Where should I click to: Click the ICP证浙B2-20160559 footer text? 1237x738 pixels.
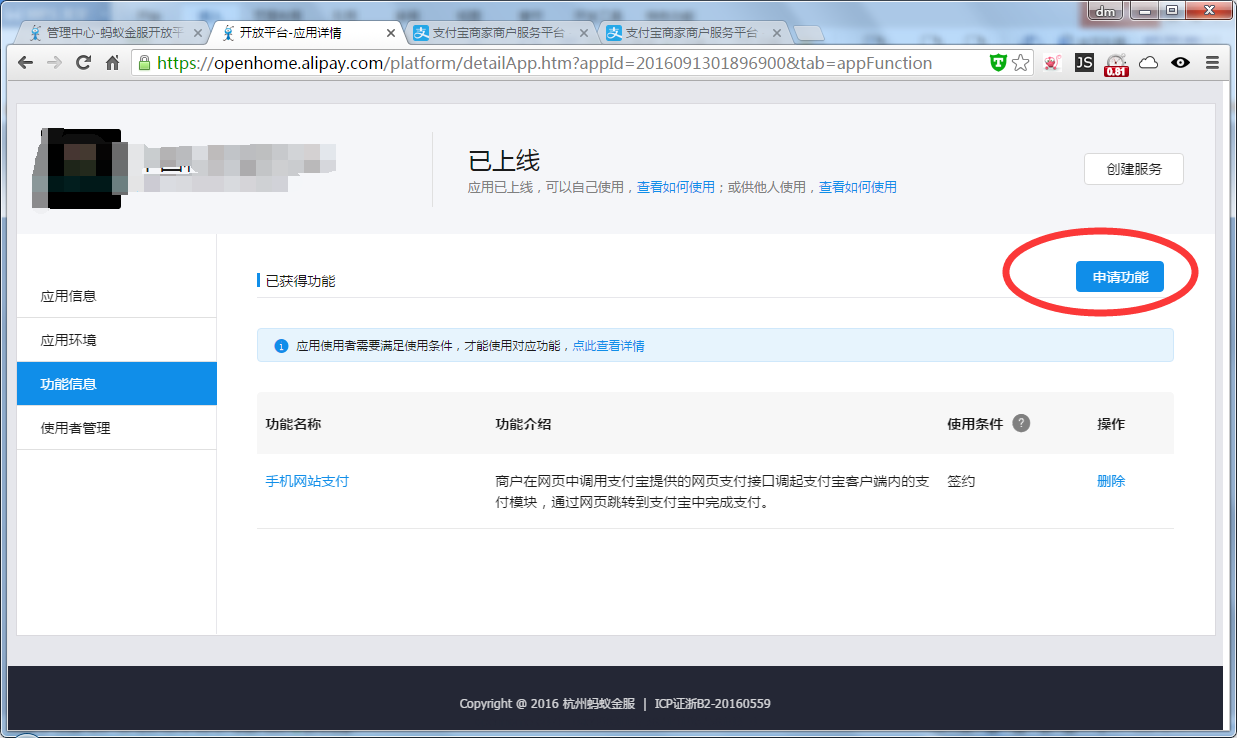click(x=712, y=703)
